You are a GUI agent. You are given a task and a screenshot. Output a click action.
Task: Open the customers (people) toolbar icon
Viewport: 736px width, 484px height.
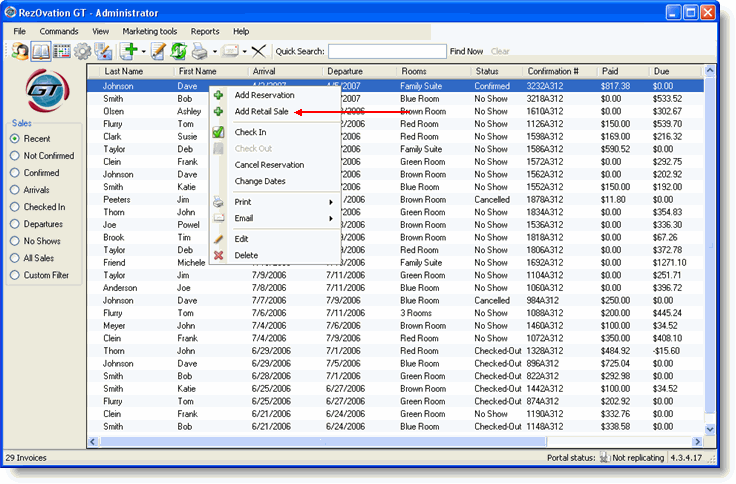coord(20,51)
